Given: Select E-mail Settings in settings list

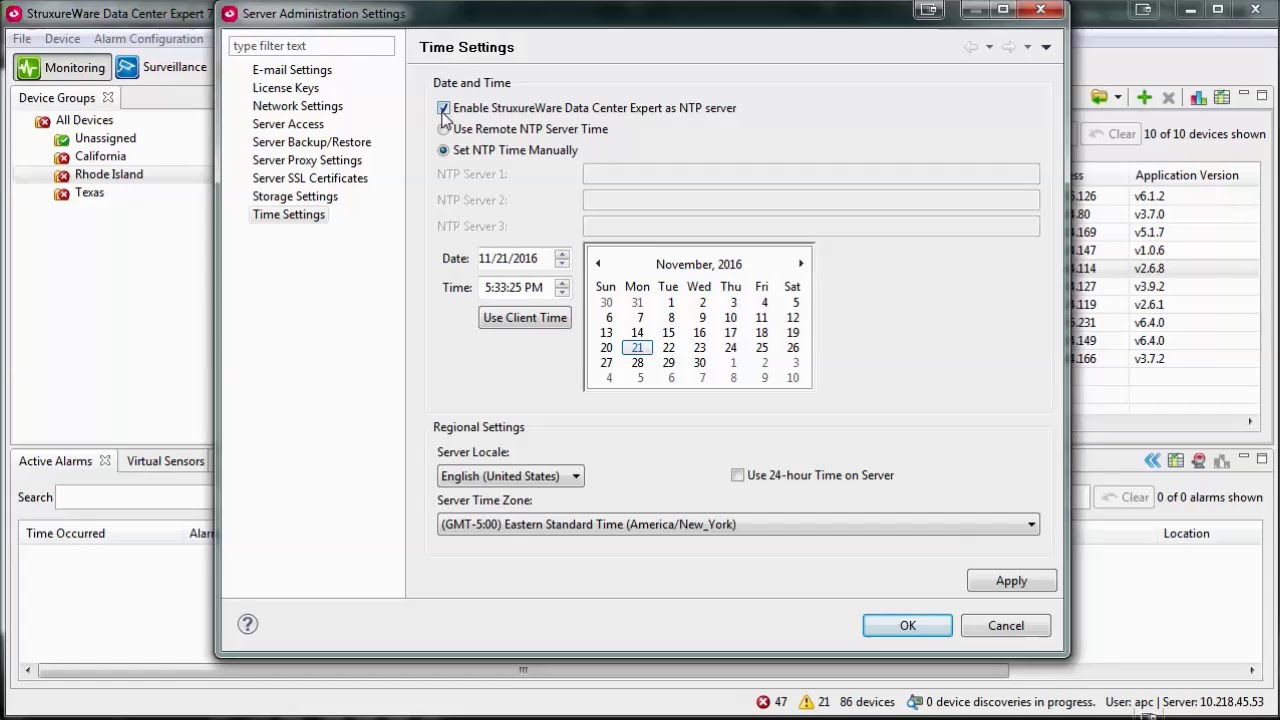Looking at the screenshot, I should coord(292,70).
